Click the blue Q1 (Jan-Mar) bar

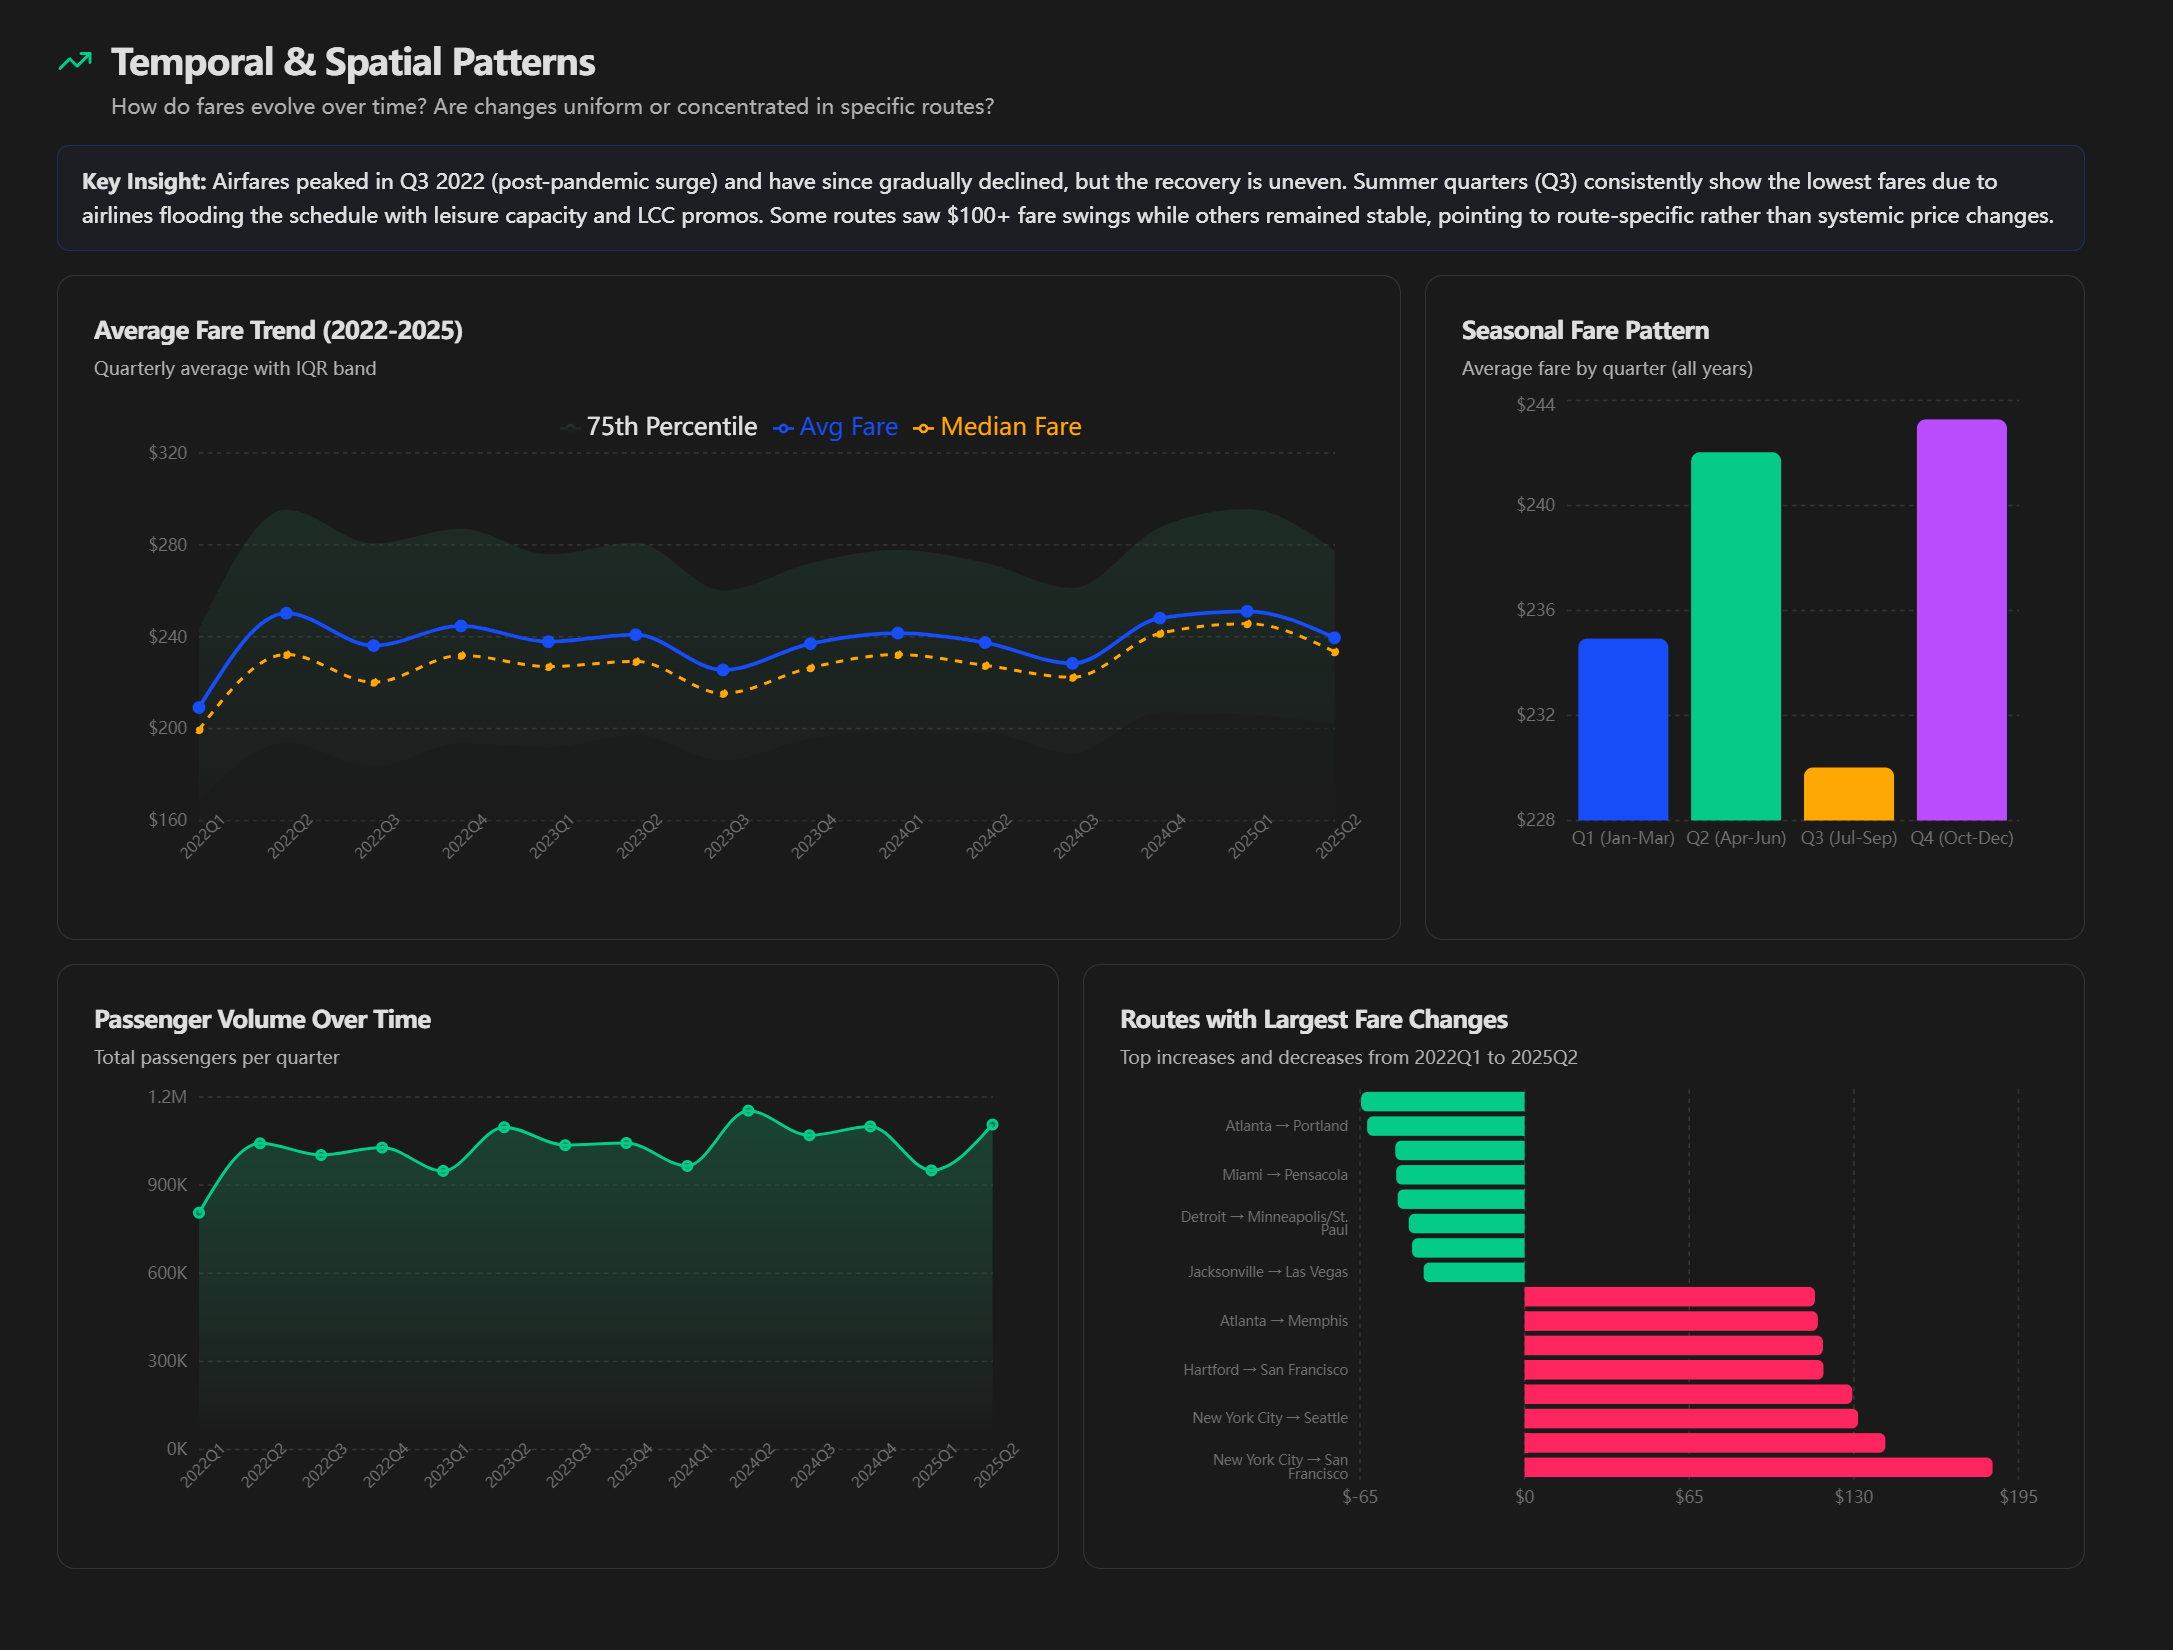coord(1622,730)
